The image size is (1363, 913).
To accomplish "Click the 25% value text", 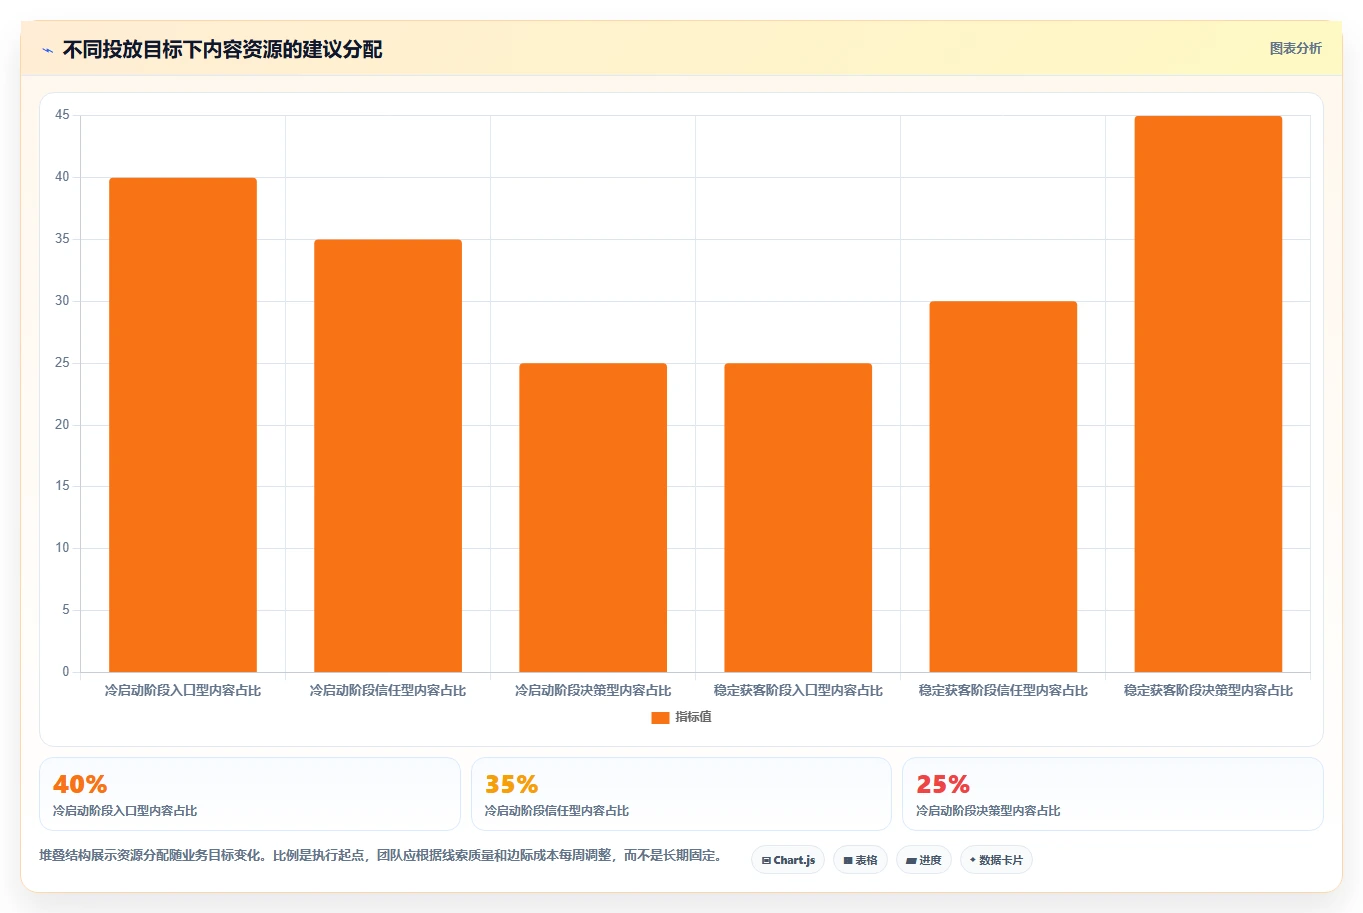I will tap(943, 784).
